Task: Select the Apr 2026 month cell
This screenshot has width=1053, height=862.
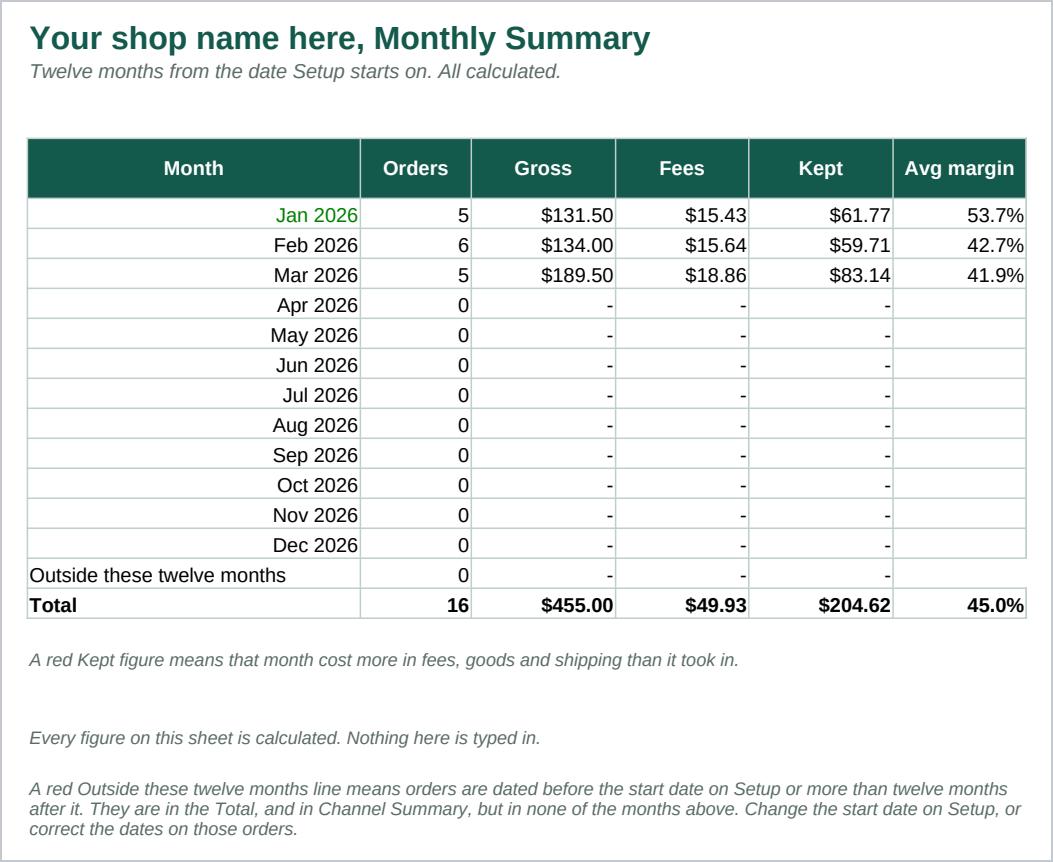Action: (194, 305)
